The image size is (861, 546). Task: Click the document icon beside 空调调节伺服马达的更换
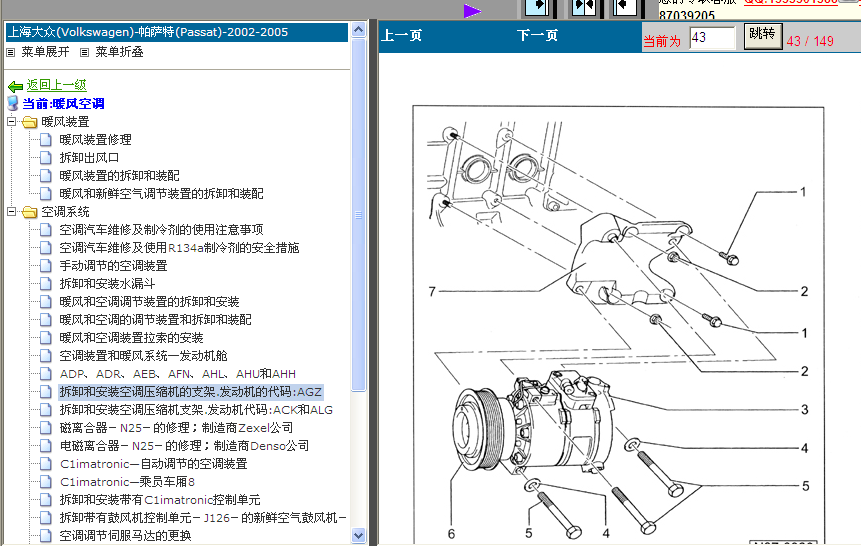tap(46, 536)
